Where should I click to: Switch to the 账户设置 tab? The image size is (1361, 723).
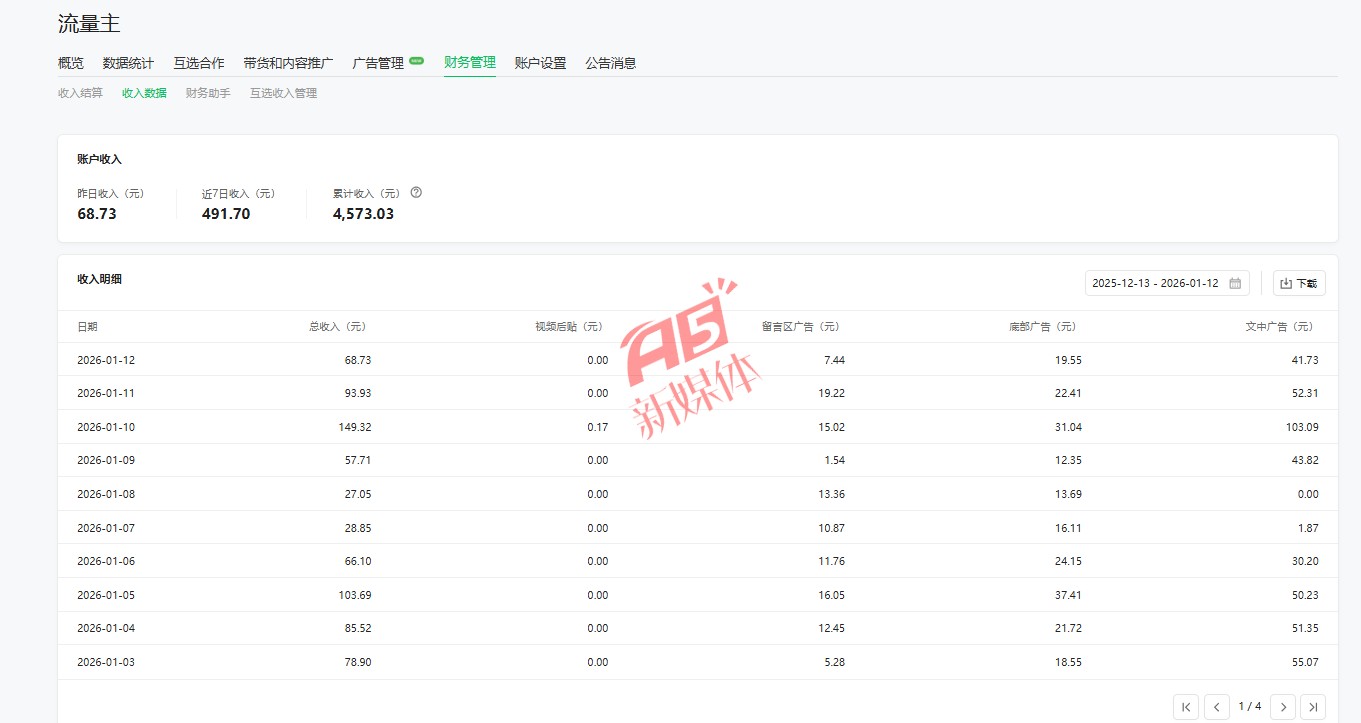(540, 63)
